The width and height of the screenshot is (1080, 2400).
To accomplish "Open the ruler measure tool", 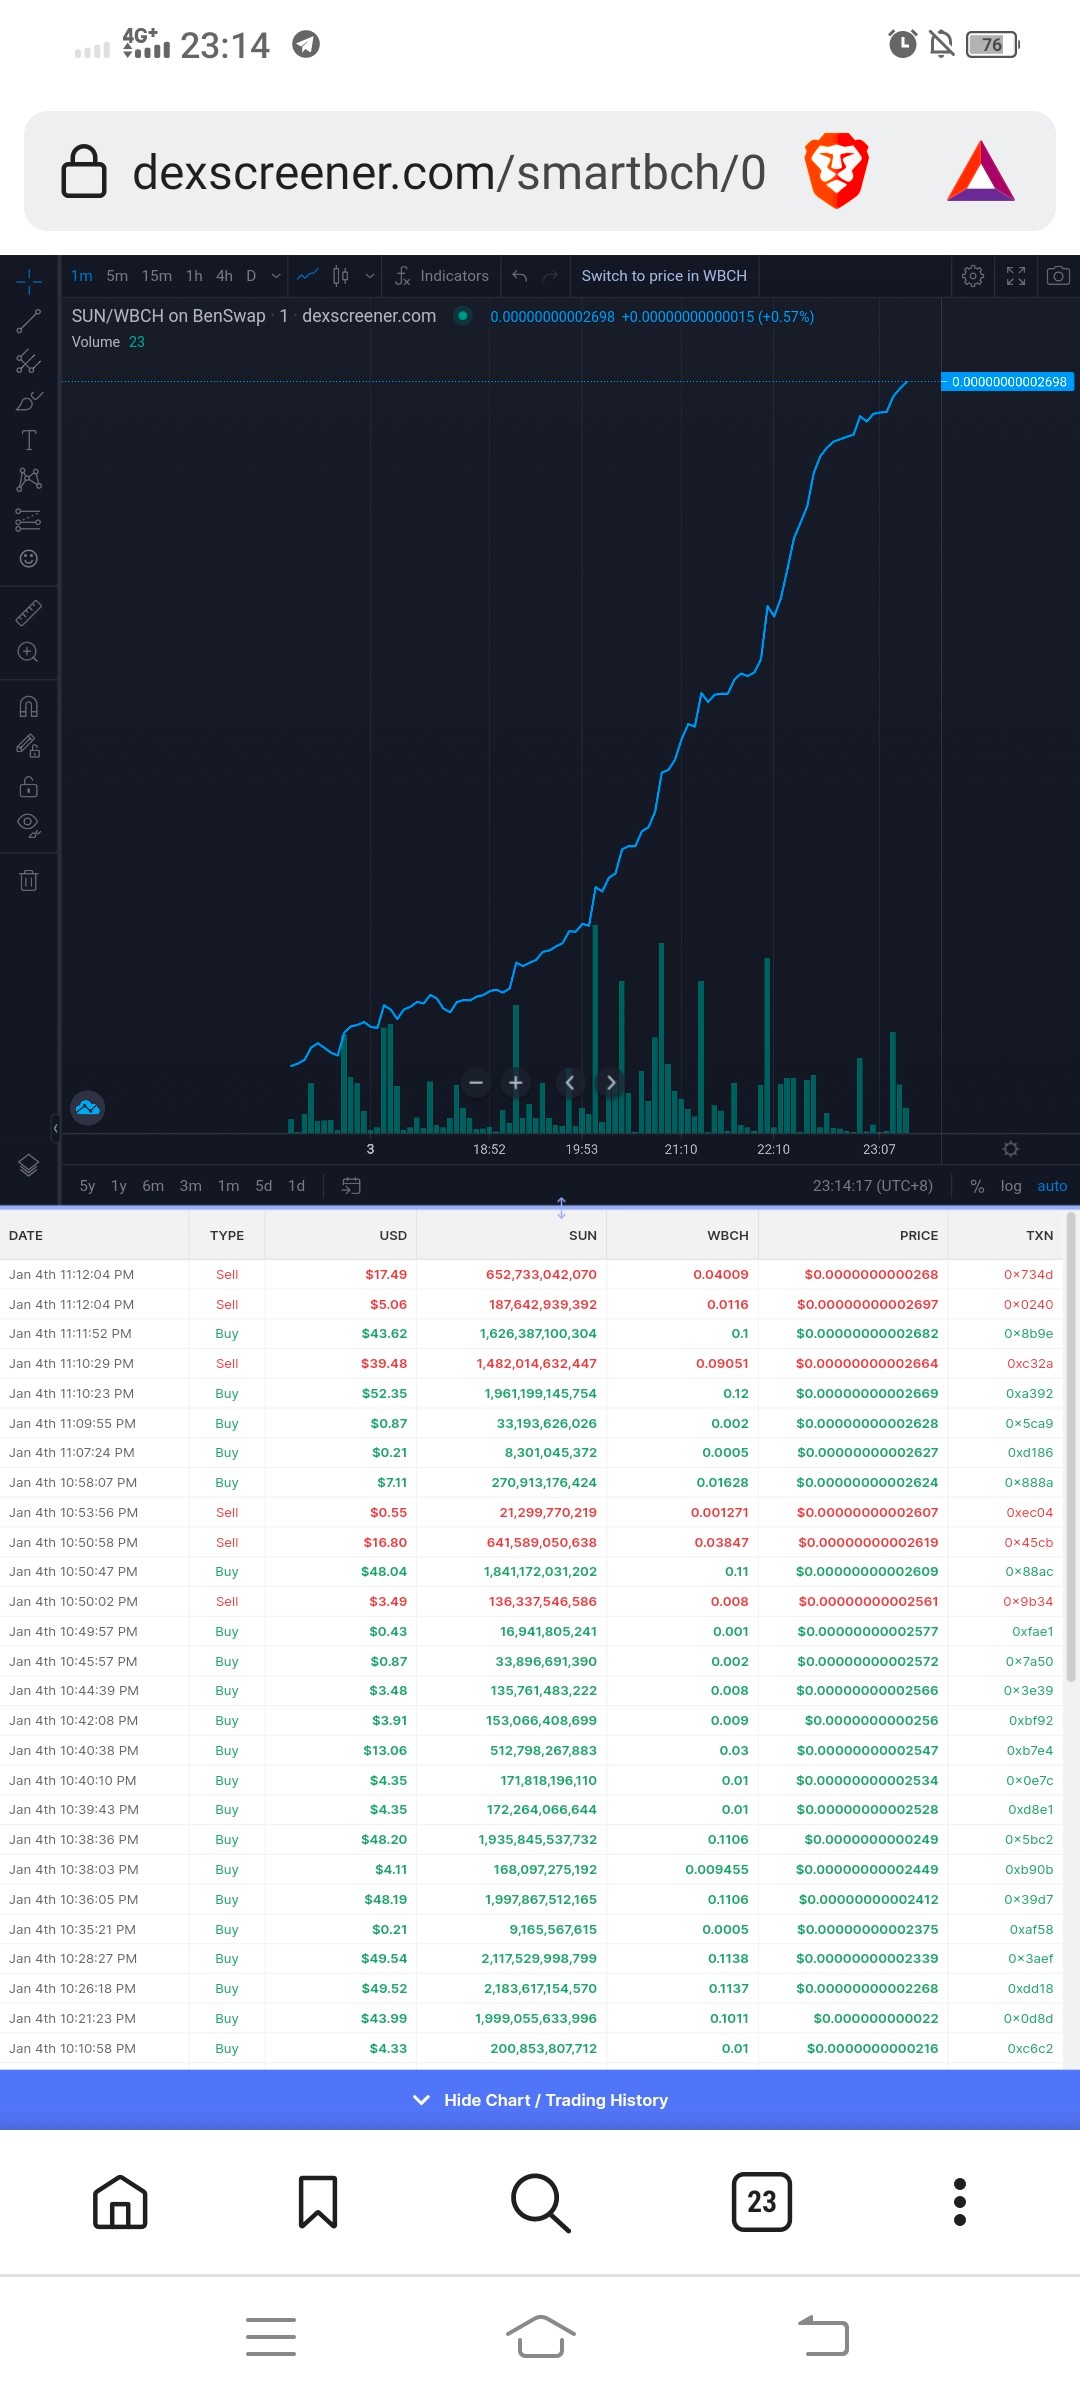I will click(28, 612).
